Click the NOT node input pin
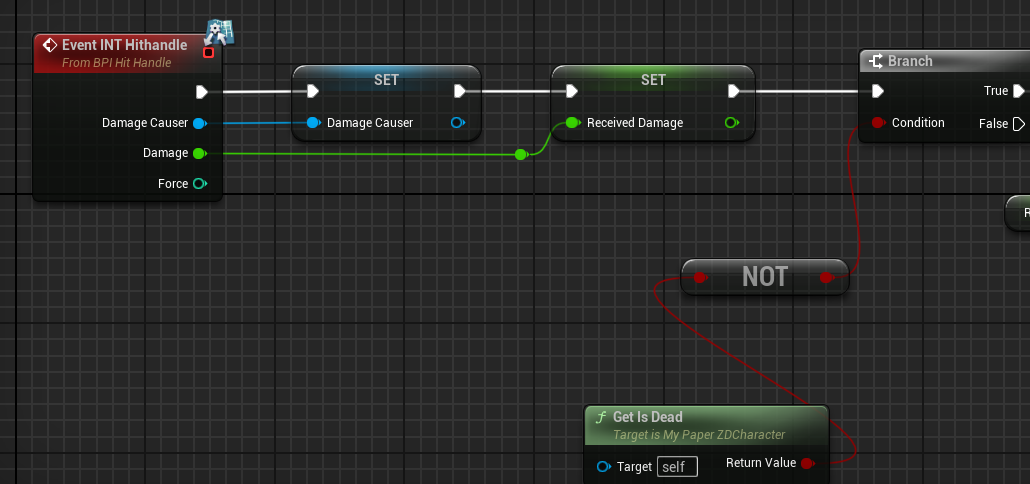 point(700,278)
